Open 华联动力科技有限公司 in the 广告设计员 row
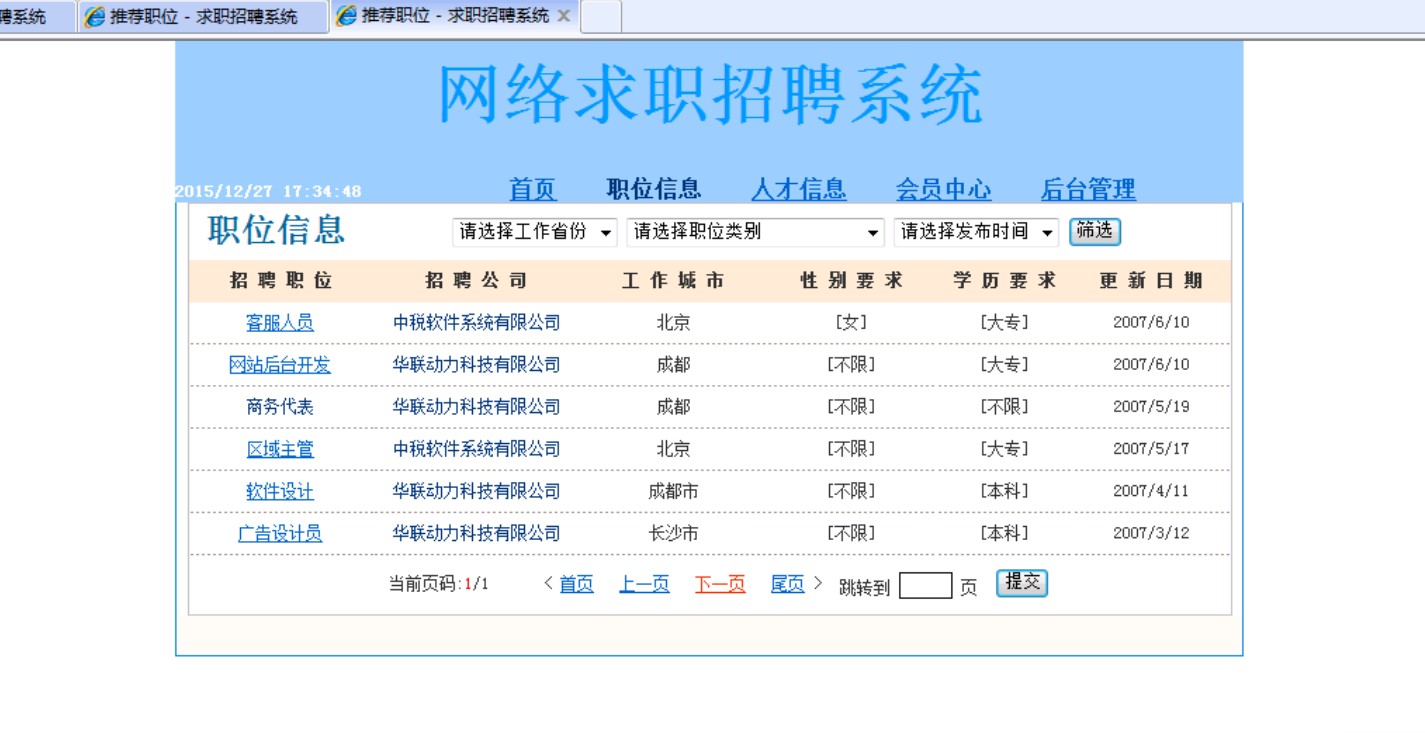1425x733 pixels. [x=476, y=533]
